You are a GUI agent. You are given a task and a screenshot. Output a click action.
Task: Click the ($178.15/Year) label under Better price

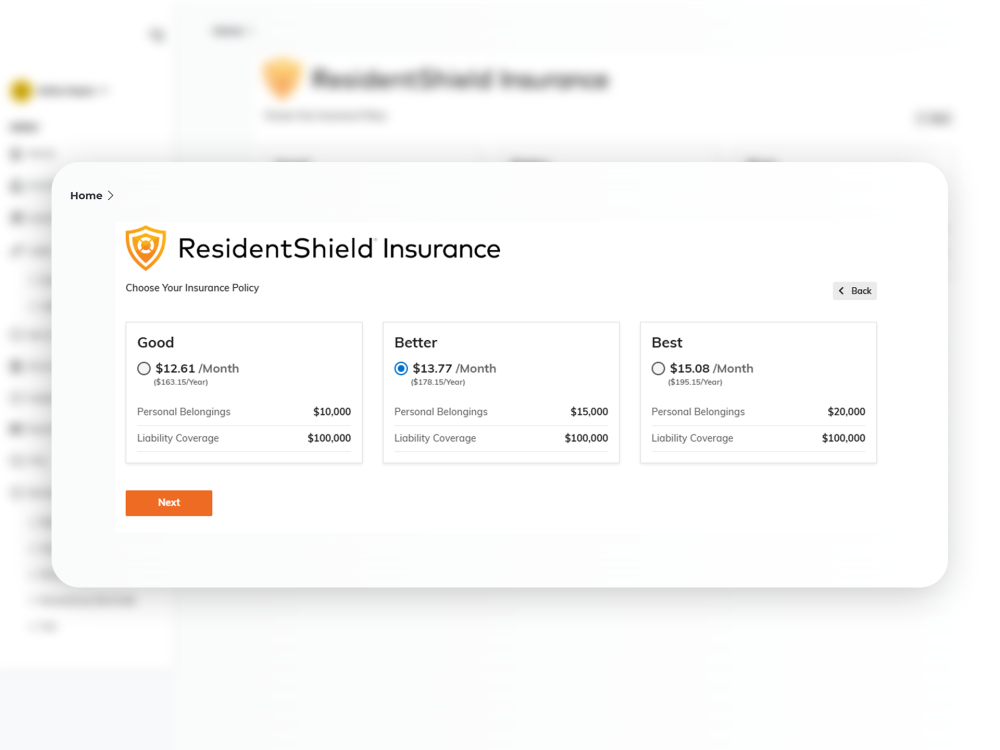pos(437,381)
